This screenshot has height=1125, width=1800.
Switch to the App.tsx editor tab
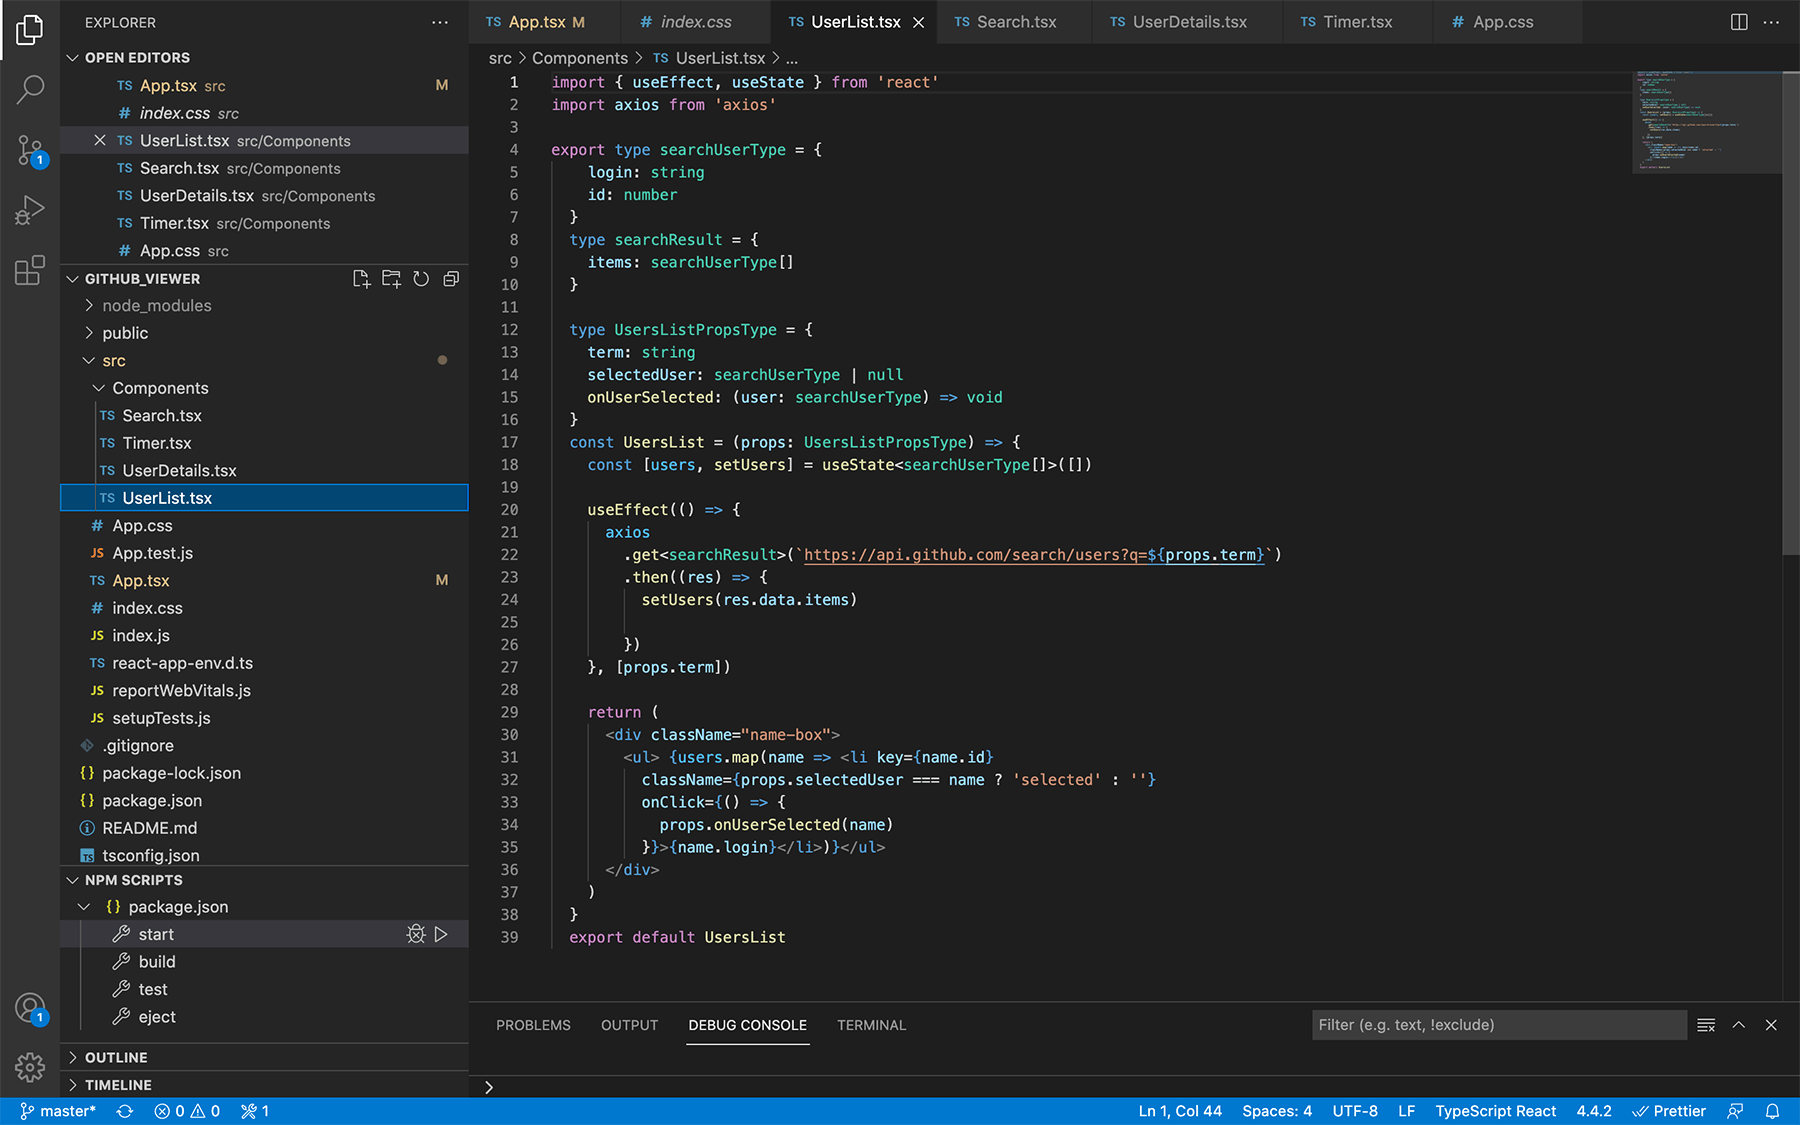[x=545, y=22]
